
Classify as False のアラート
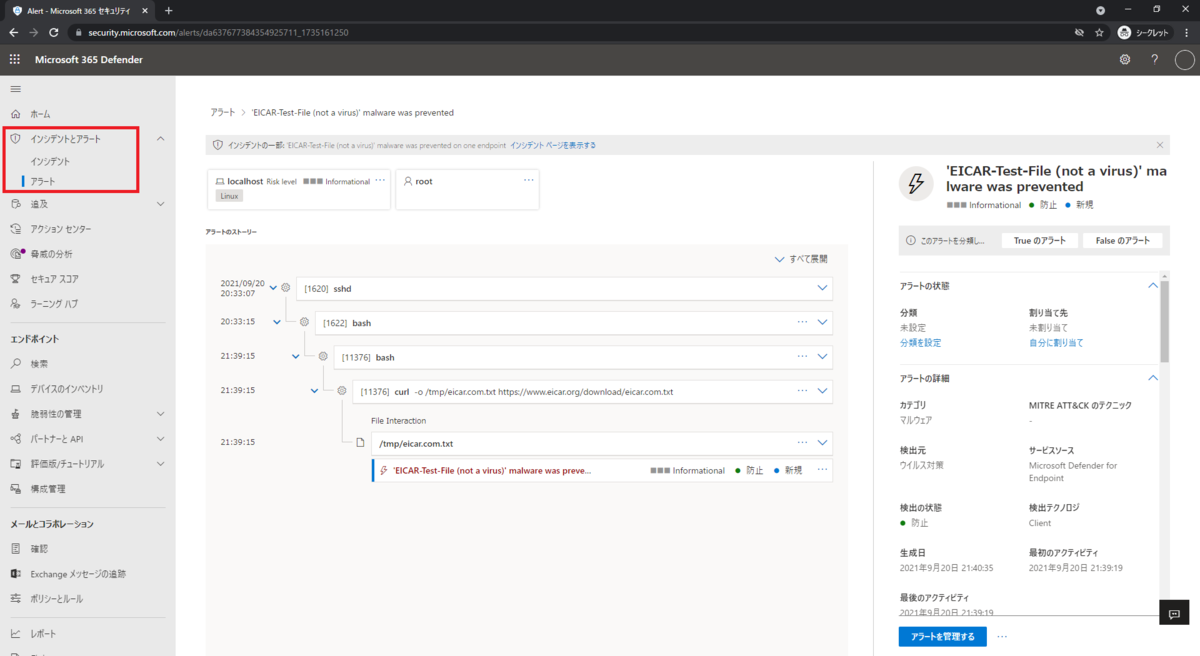pos(1123,241)
